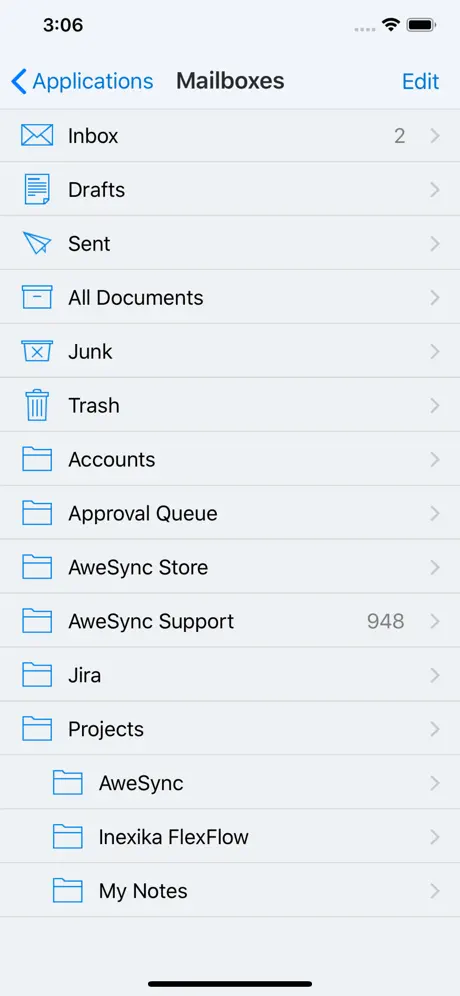Open Trash via its right chevron
The image size is (460, 996).
[x=435, y=405]
